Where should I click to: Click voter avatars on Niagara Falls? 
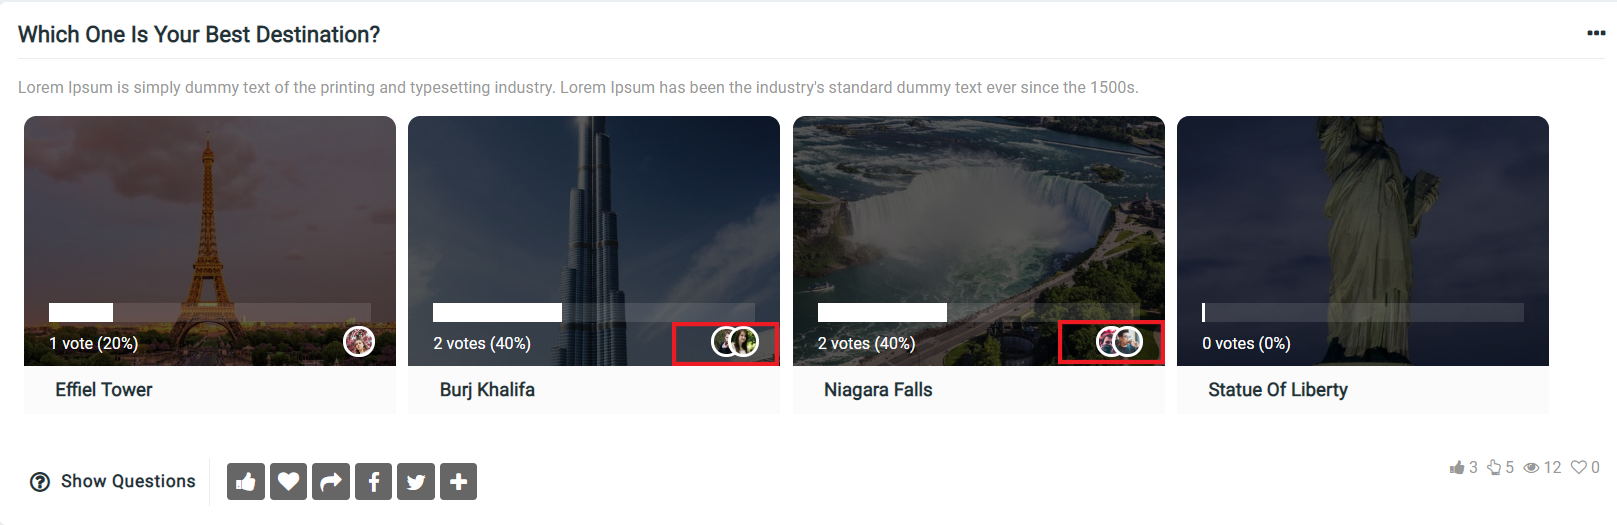click(x=1119, y=342)
